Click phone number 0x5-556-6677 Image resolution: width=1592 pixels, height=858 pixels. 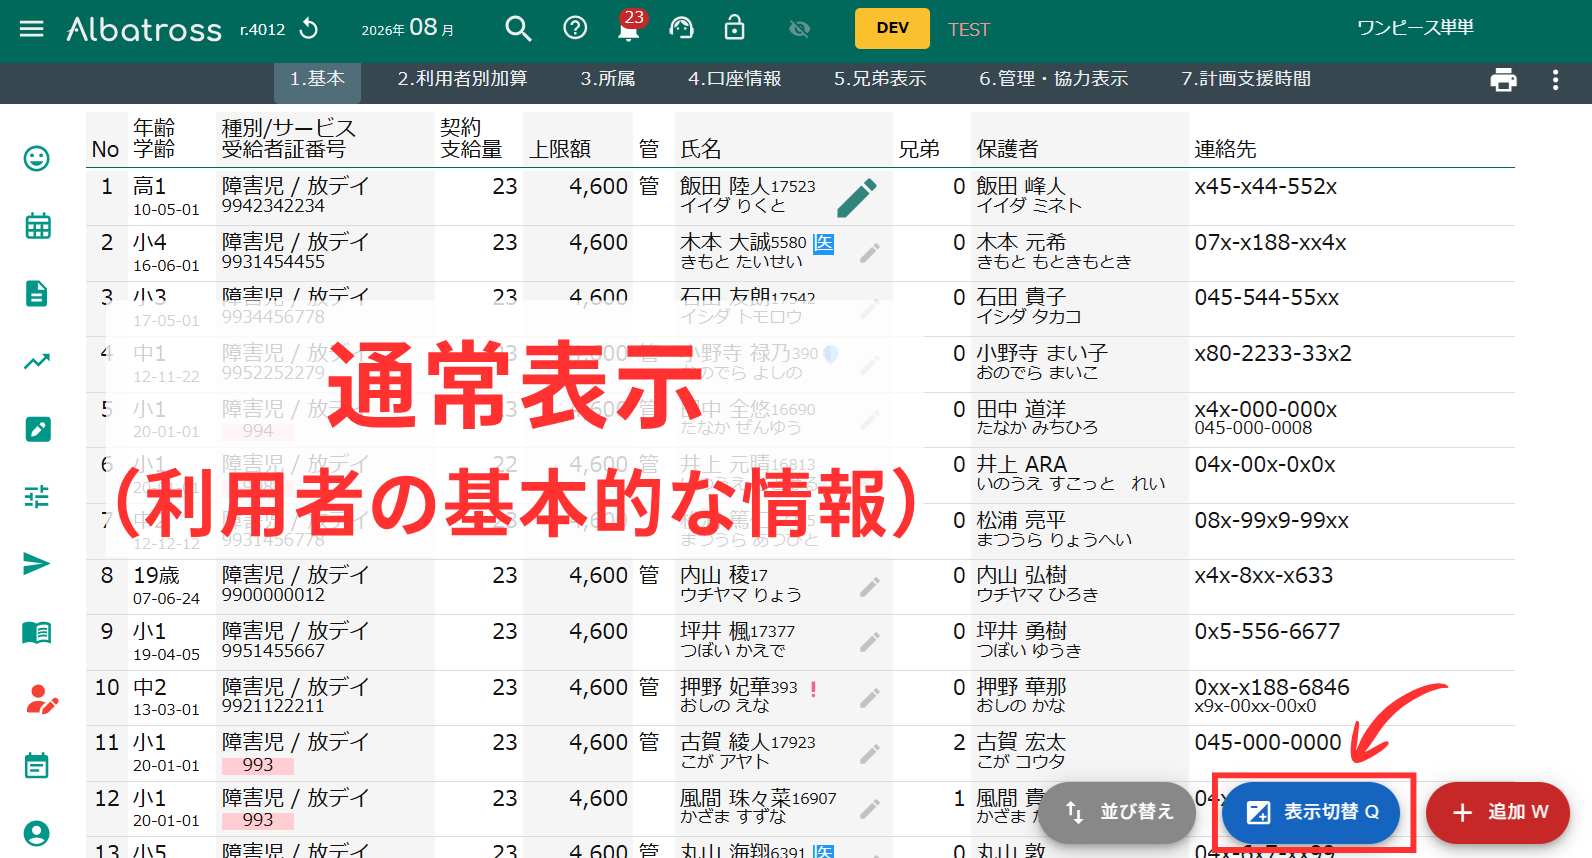pyautogui.click(x=1267, y=631)
